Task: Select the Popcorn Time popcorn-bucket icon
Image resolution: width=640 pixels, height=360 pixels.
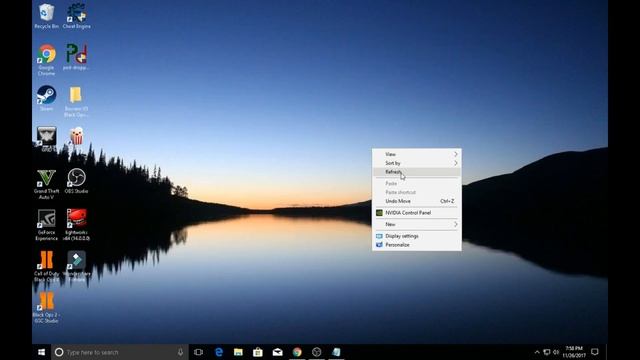Action: coord(76,137)
